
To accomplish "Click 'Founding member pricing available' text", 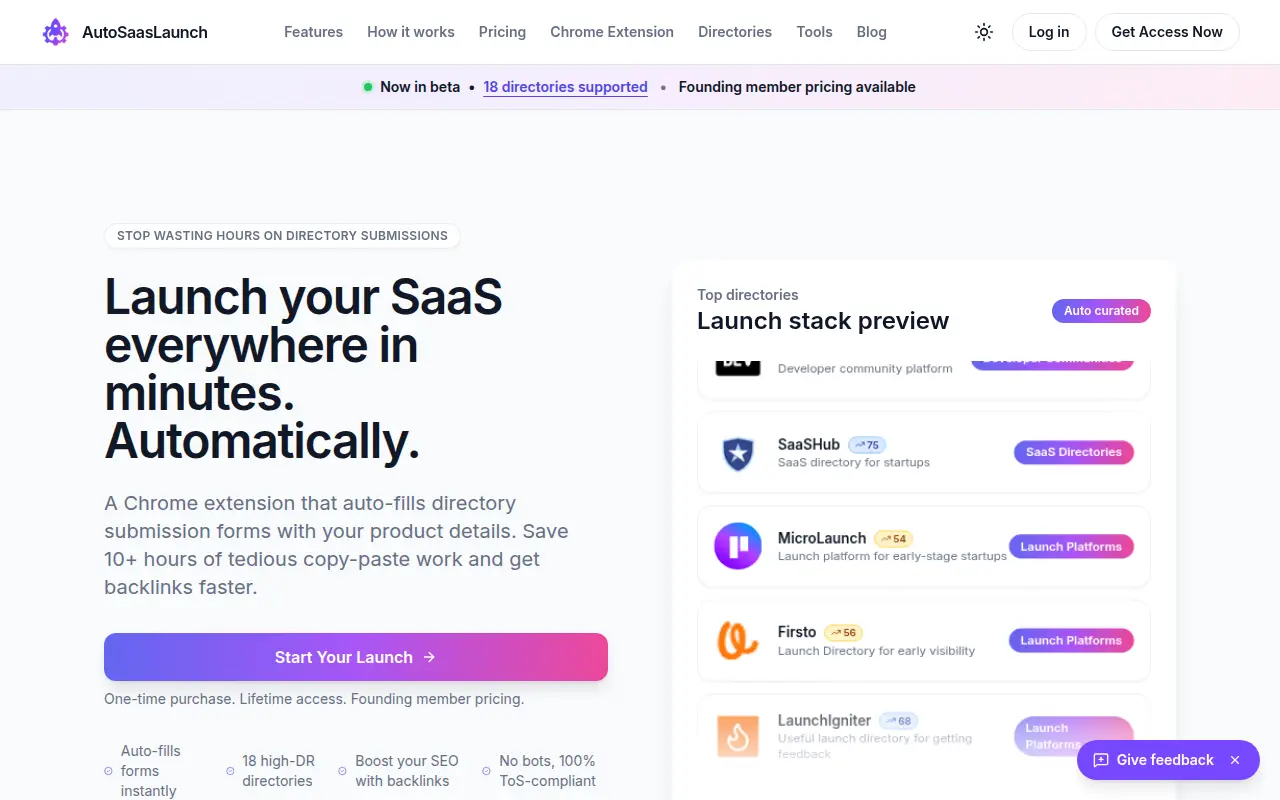I will click(x=797, y=87).
